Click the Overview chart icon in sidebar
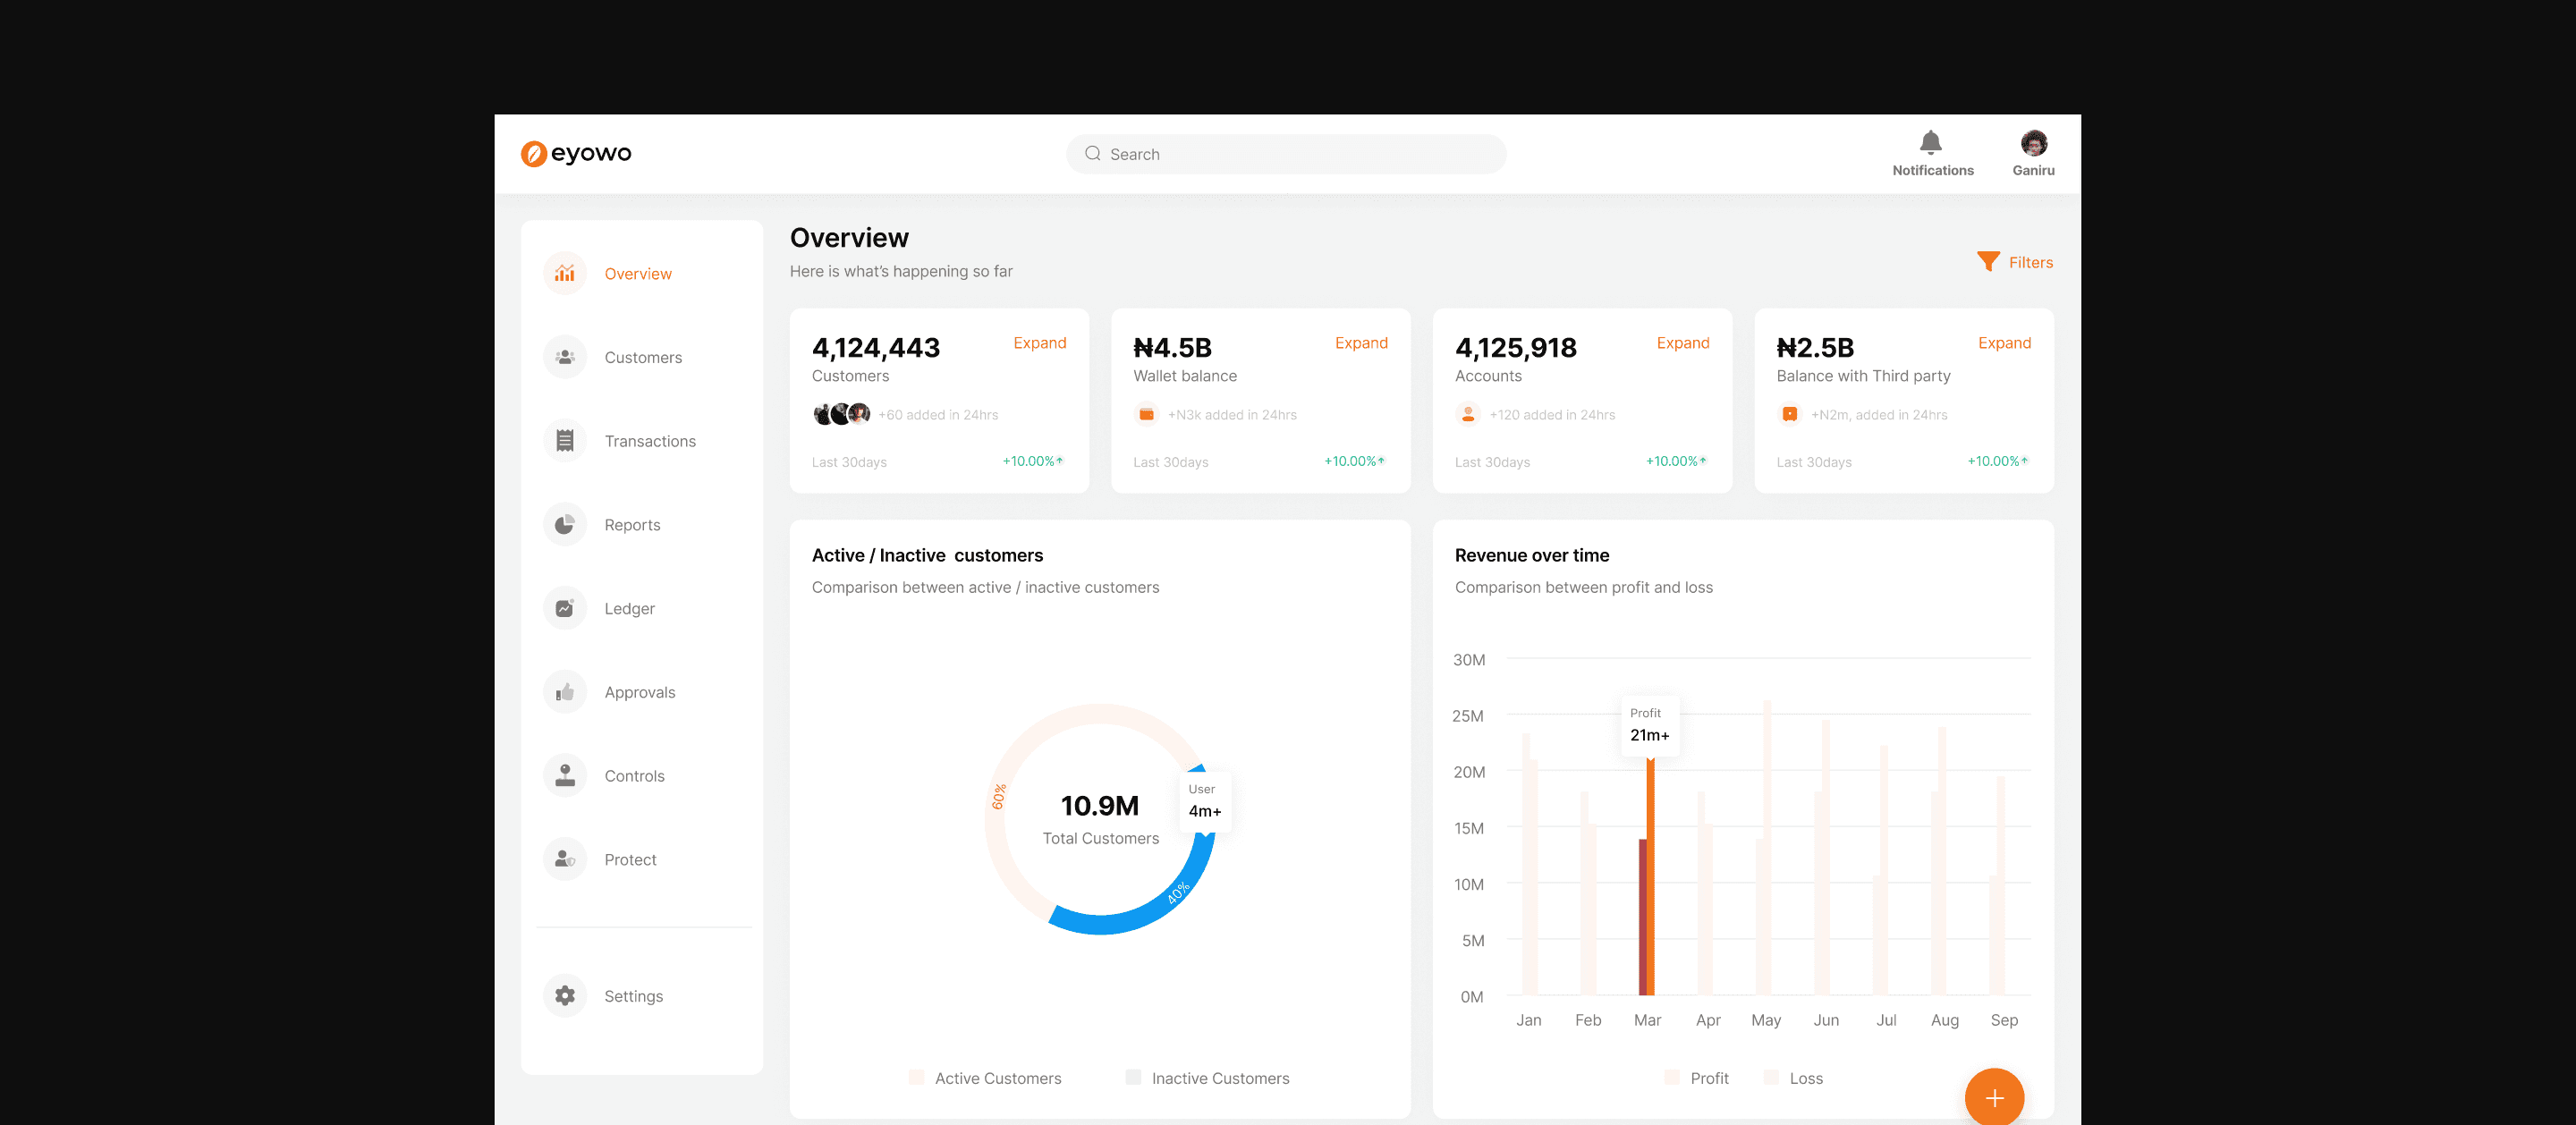 564,273
